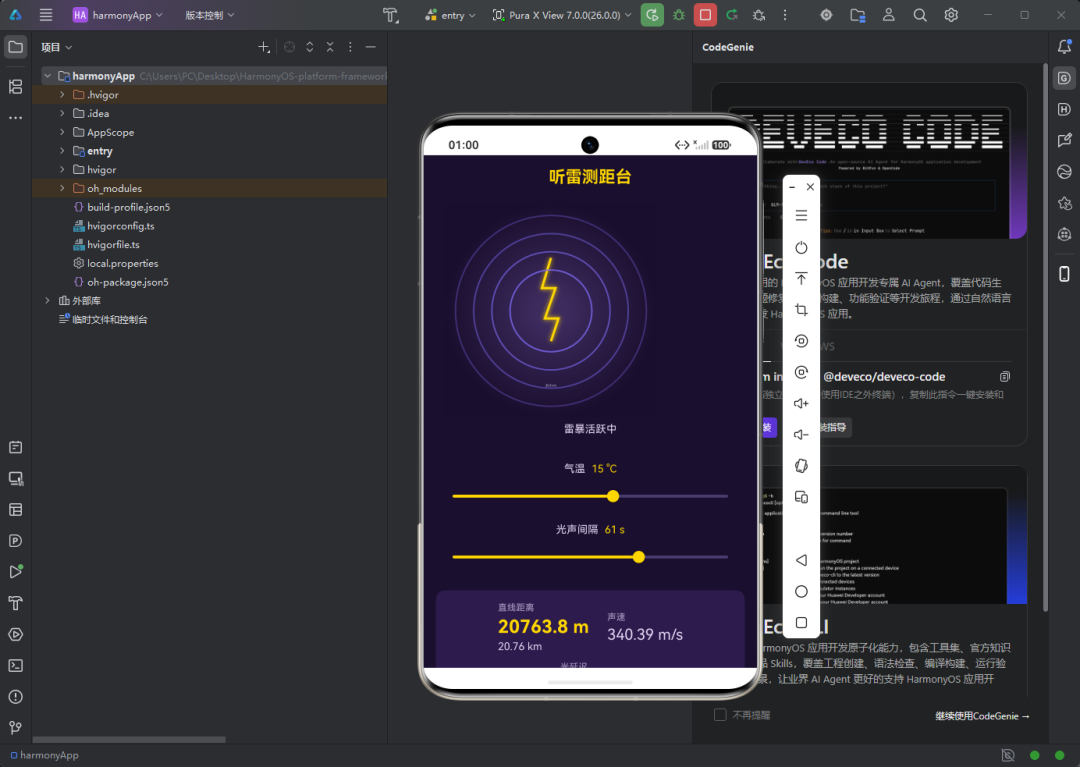This screenshot has height=767, width=1080.
Task: Click emulator home circle button
Action: [x=801, y=591]
